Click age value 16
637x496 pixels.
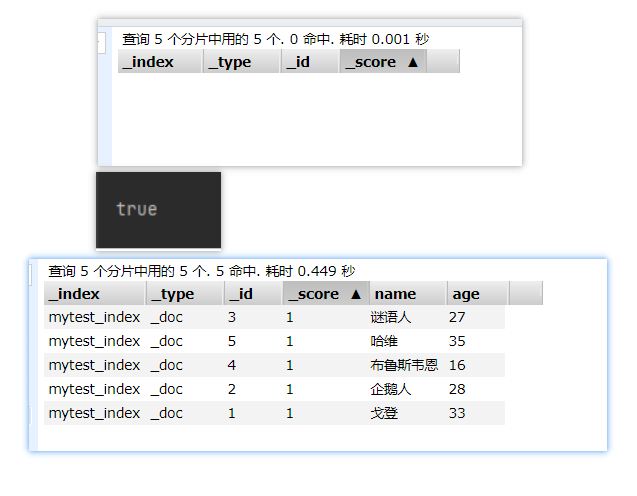[x=457, y=365]
